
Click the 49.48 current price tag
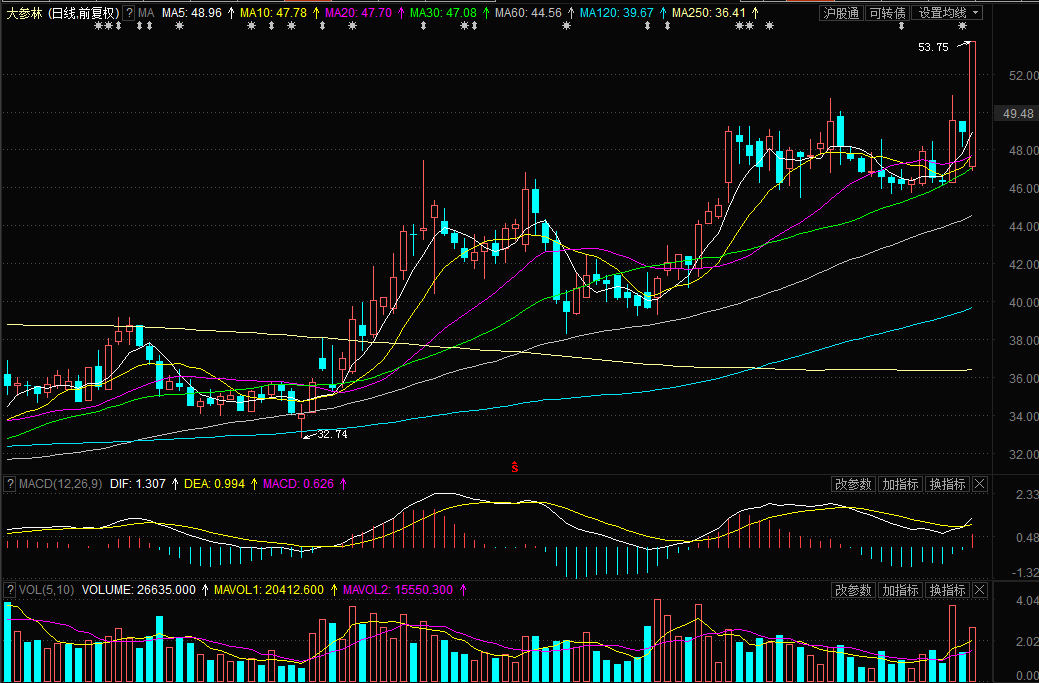tap(1017, 114)
